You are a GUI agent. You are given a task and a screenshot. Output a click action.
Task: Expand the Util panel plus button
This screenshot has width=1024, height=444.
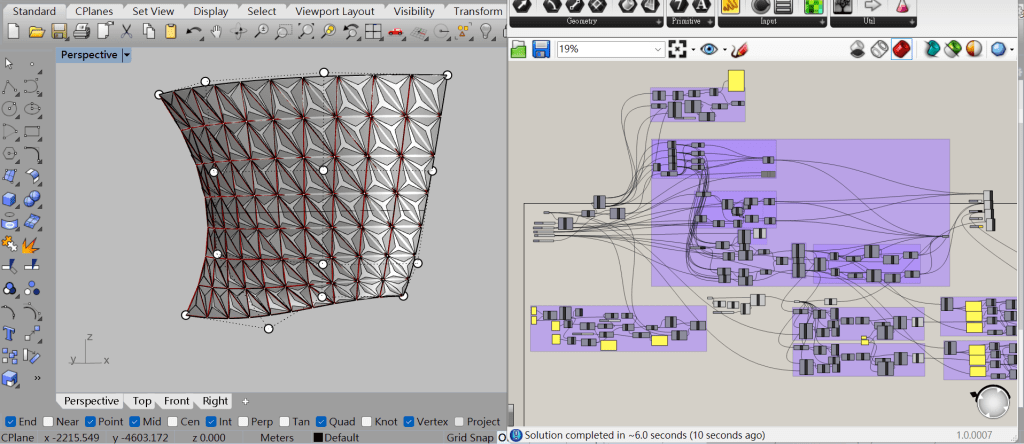tap(912, 22)
